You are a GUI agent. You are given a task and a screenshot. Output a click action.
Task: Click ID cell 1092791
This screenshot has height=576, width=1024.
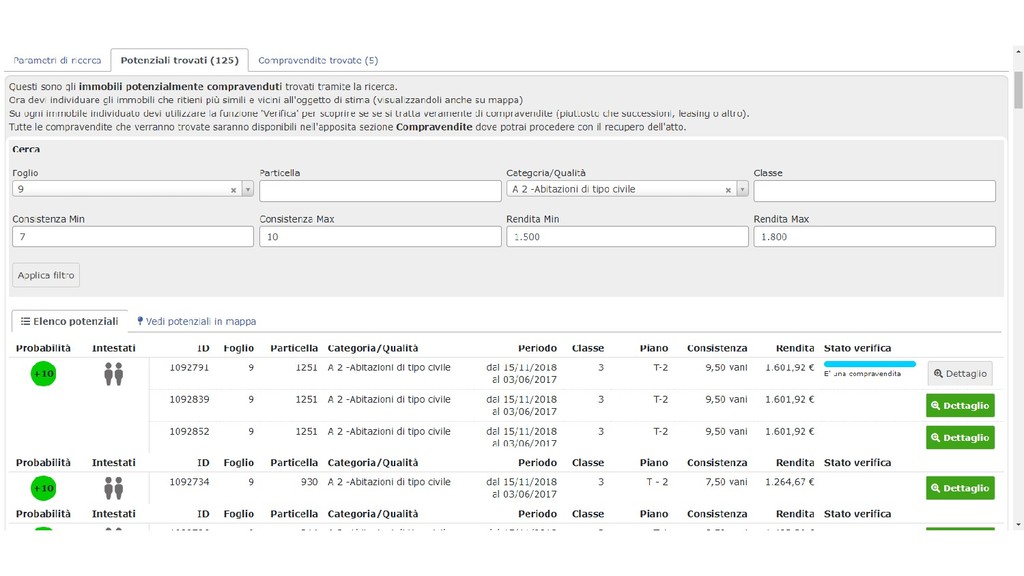click(x=189, y=368)
